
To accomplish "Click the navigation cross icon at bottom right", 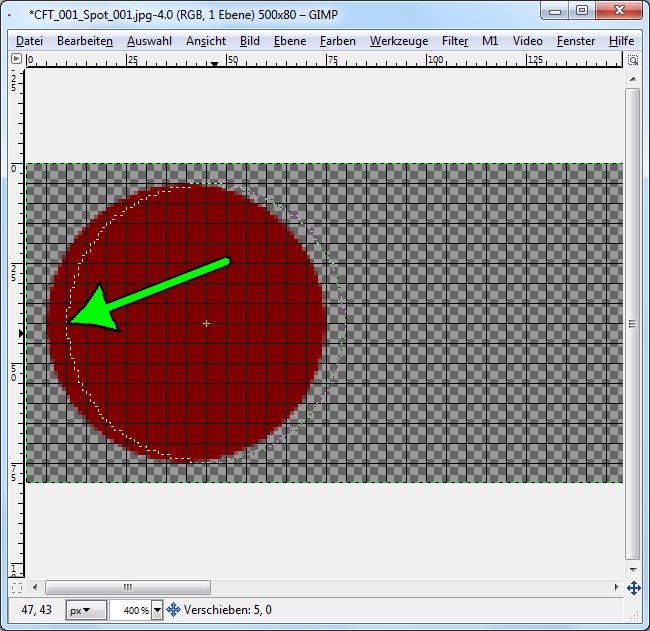I will click(633, 588).
